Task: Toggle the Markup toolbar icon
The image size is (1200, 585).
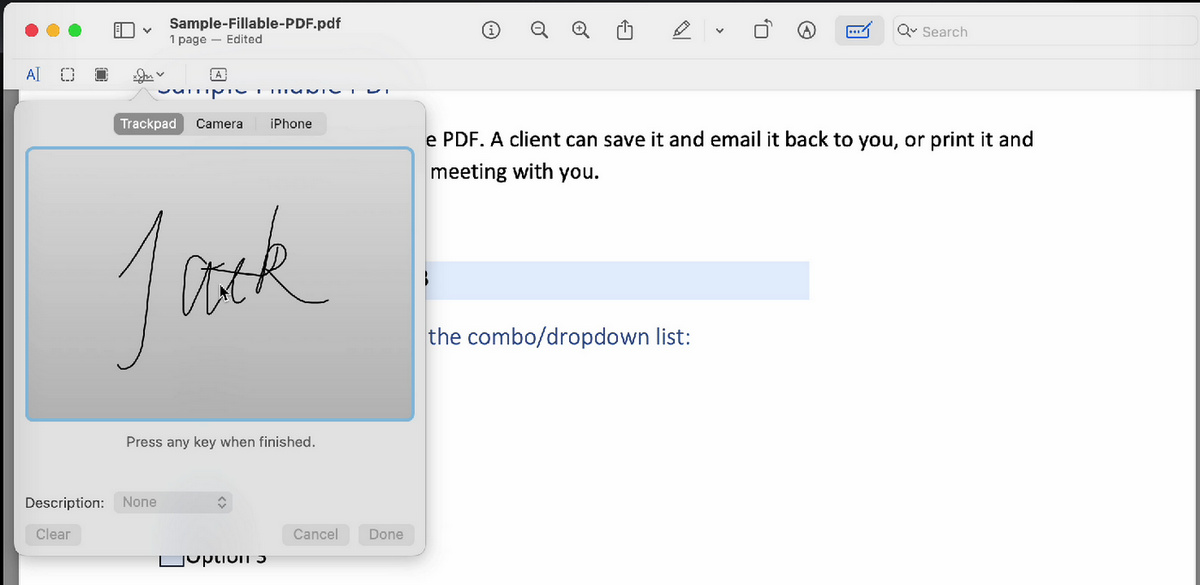Action: (x=807, y=31)
